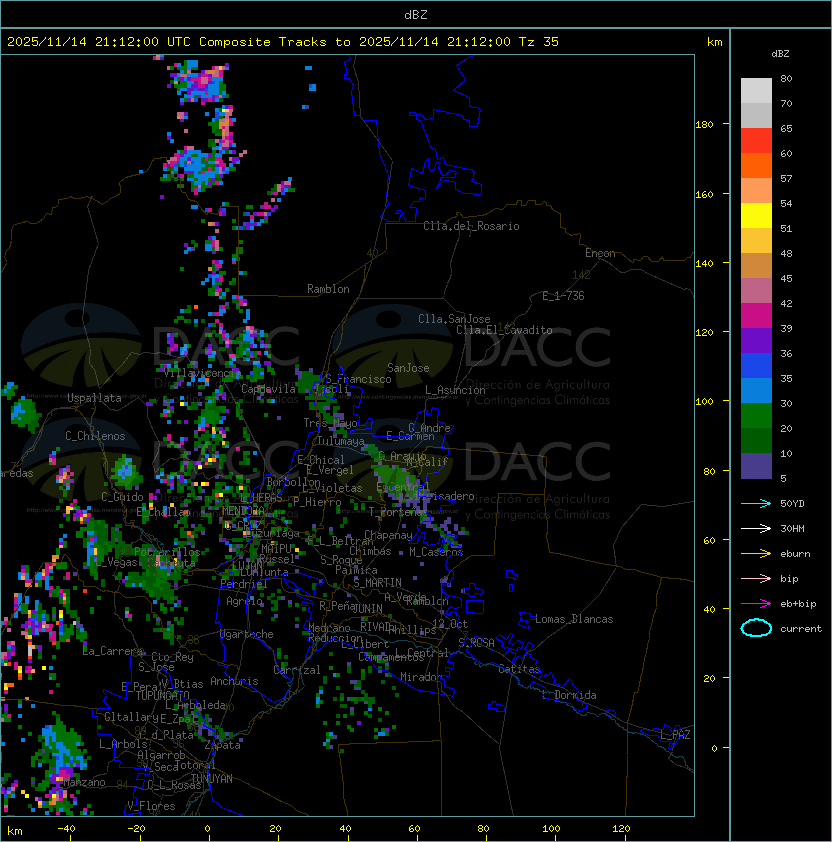Click the '-40' tick on bottom axis
Viewport: 832px width, 842px height.
coord(66,829)
